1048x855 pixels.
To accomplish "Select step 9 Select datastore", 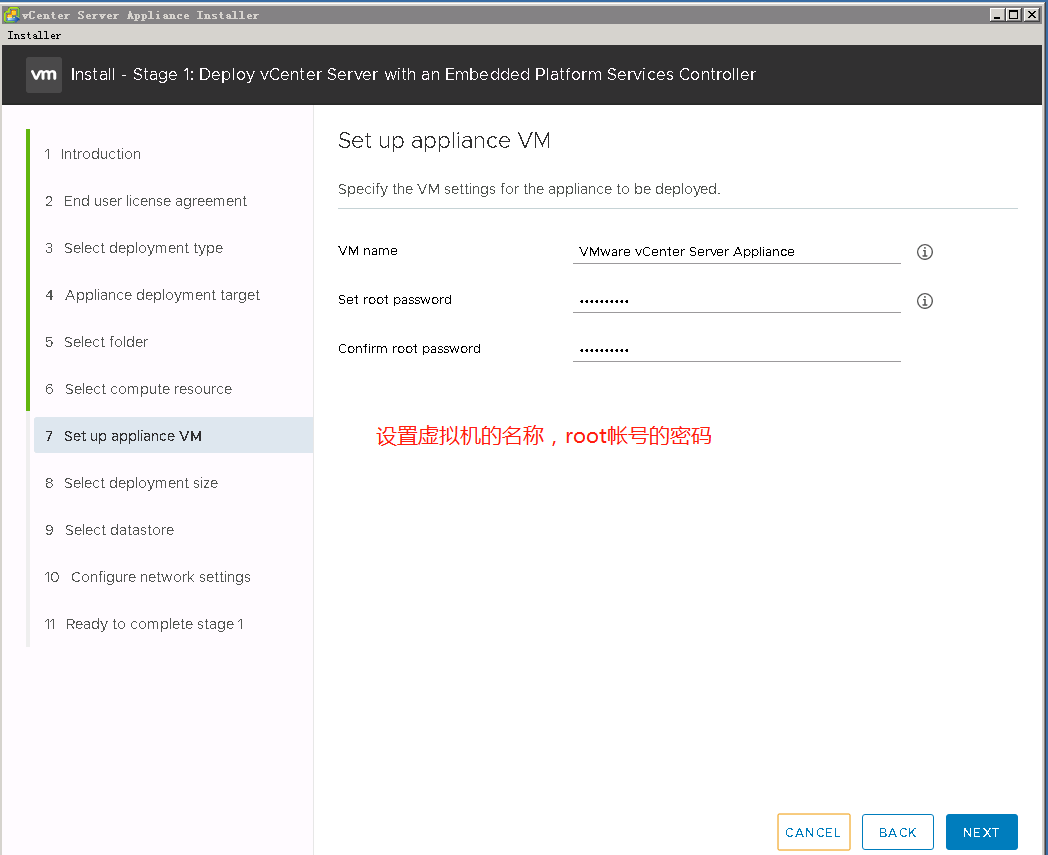I will click(109, 530).
